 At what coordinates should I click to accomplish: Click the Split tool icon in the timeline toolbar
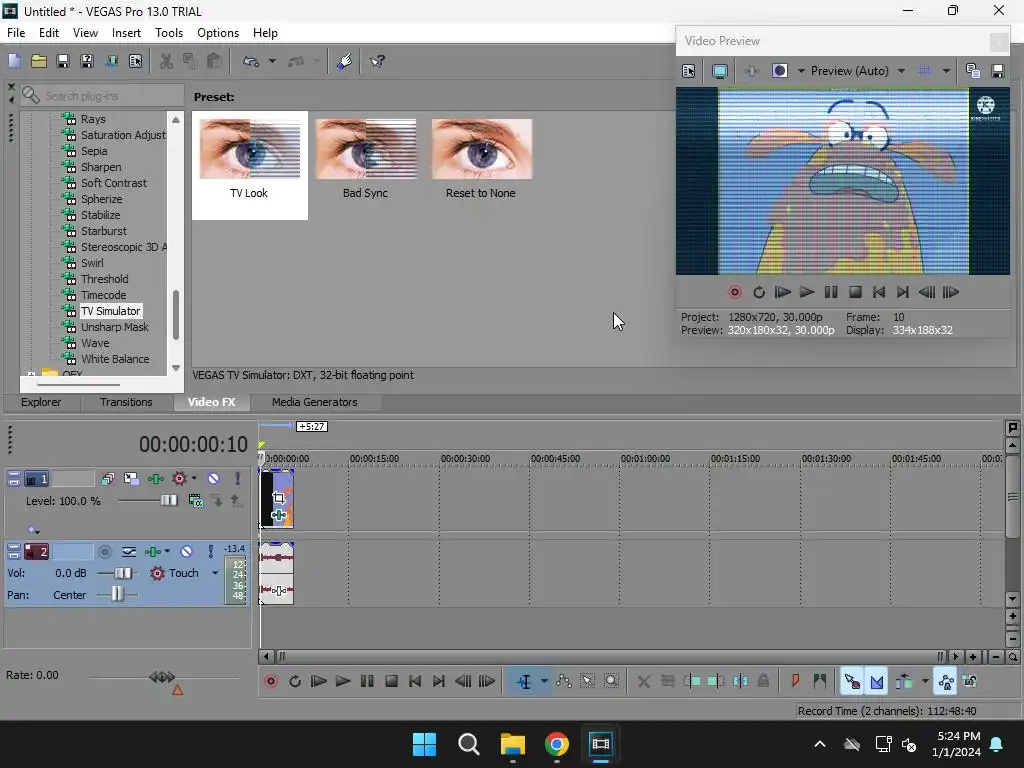(x=740, y=681)
